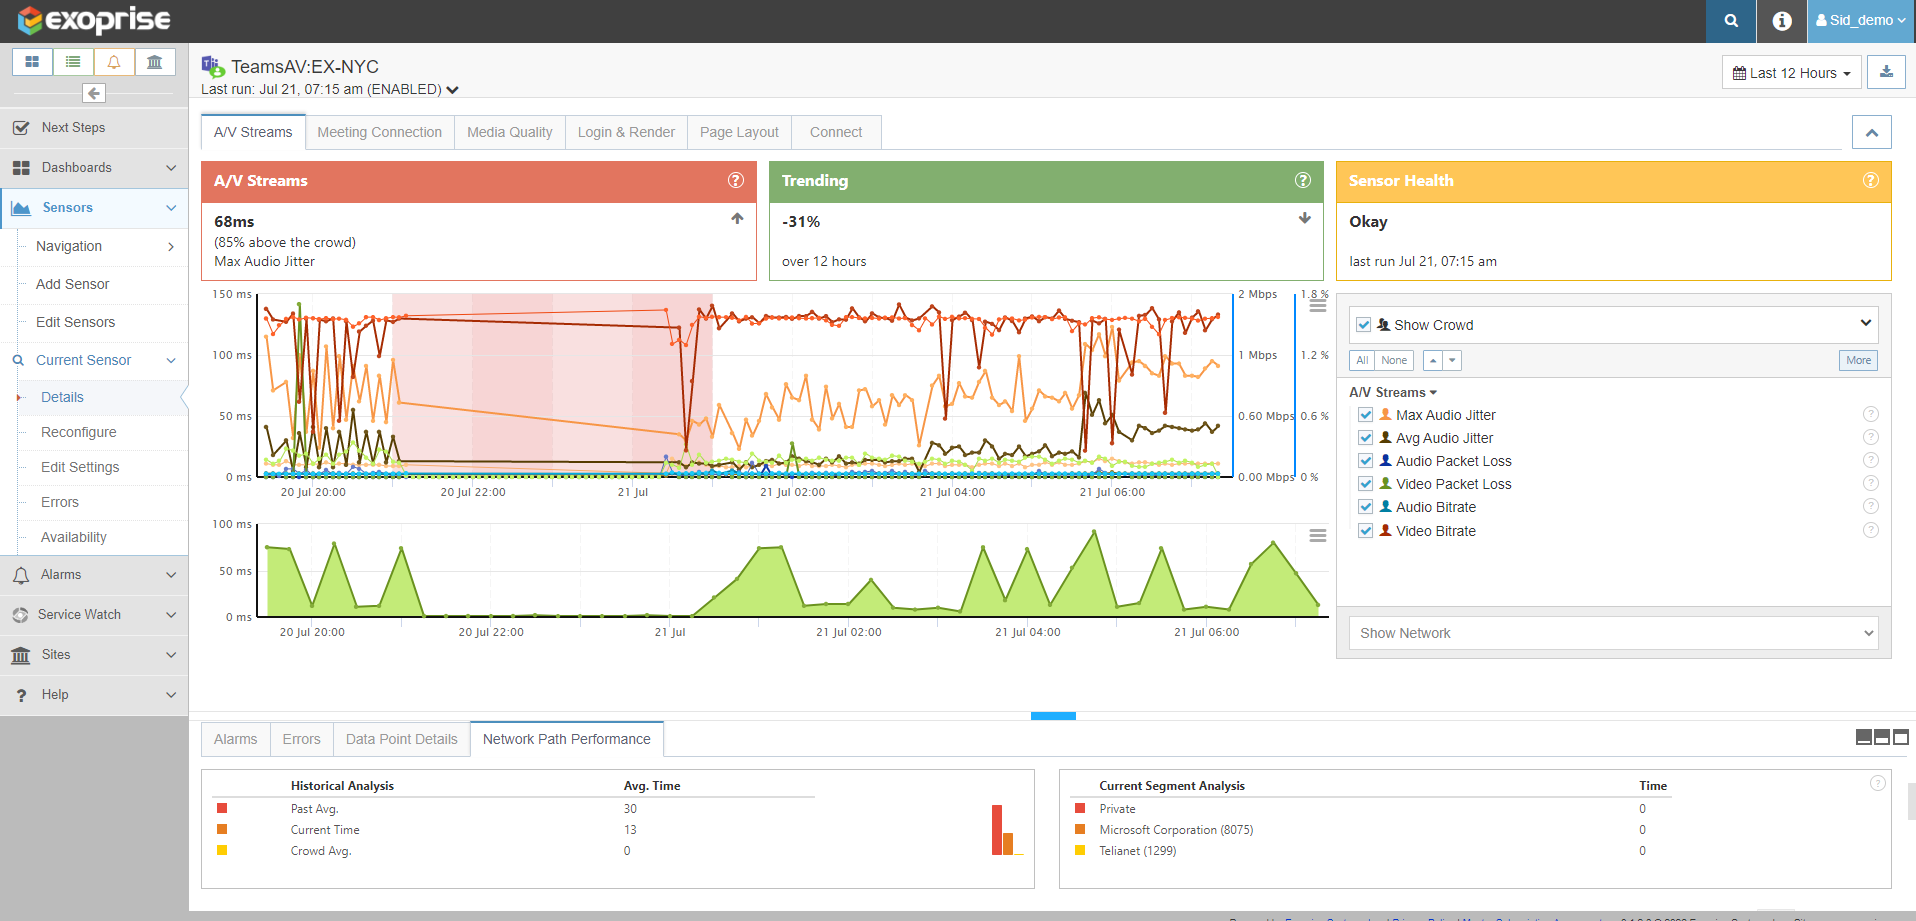Click the More button in streams panel

[1858, 360]
